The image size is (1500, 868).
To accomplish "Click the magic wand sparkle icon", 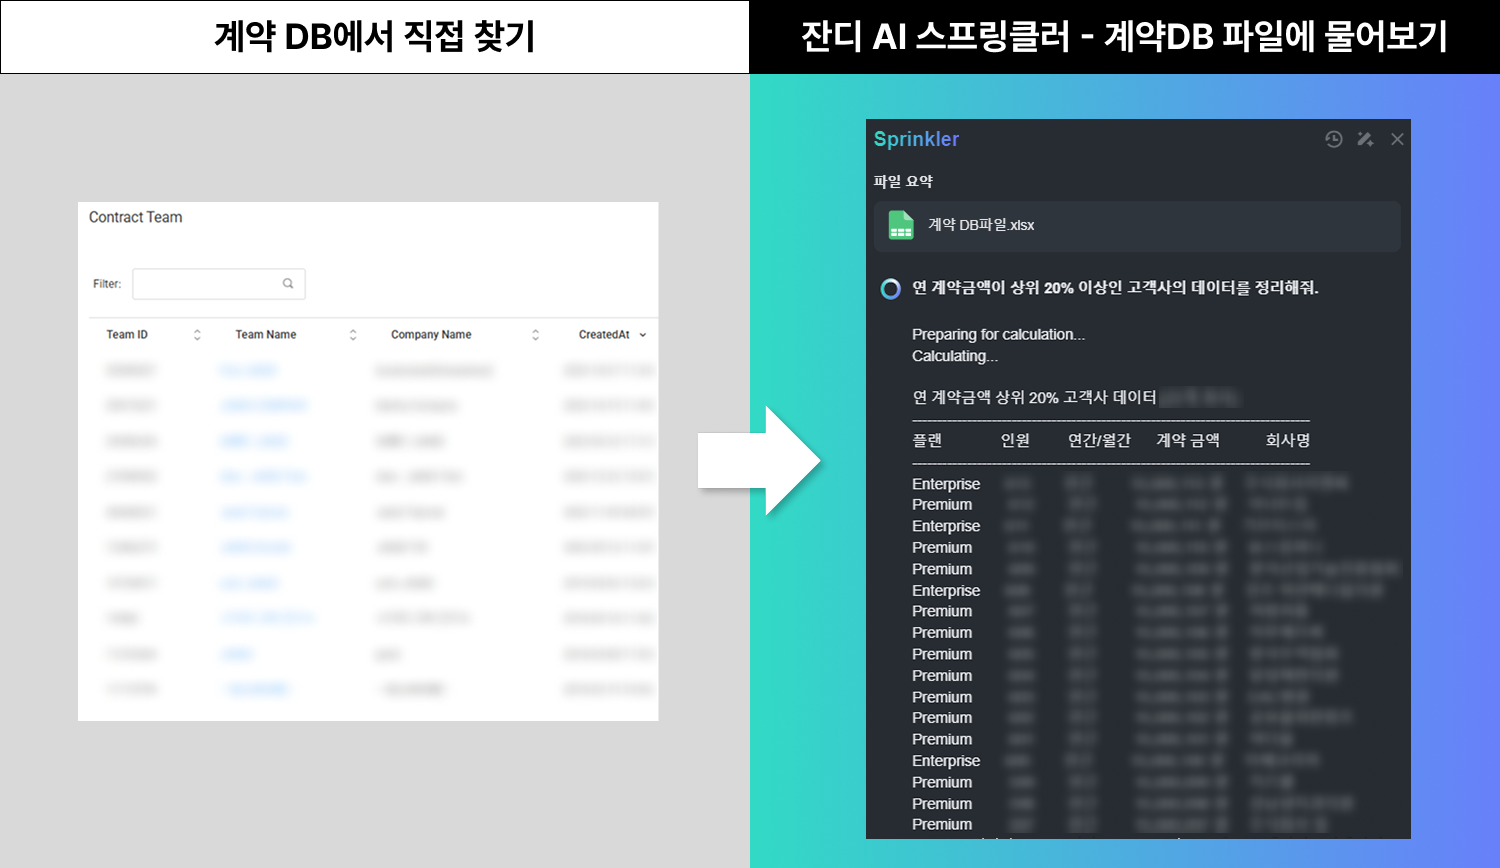I will (x=1365, y=139).
